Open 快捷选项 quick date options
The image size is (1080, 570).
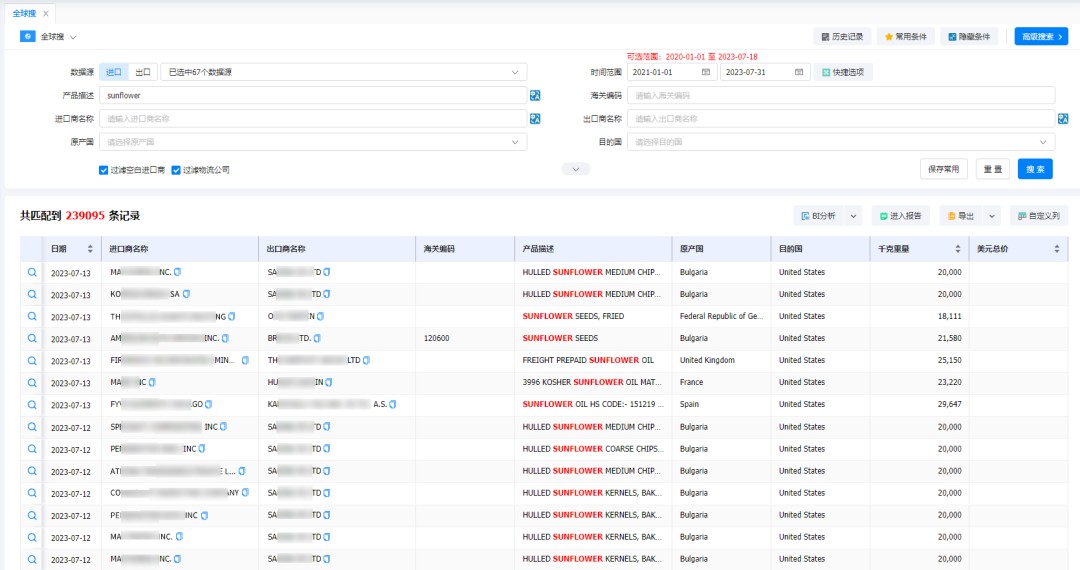click(843, 72)
